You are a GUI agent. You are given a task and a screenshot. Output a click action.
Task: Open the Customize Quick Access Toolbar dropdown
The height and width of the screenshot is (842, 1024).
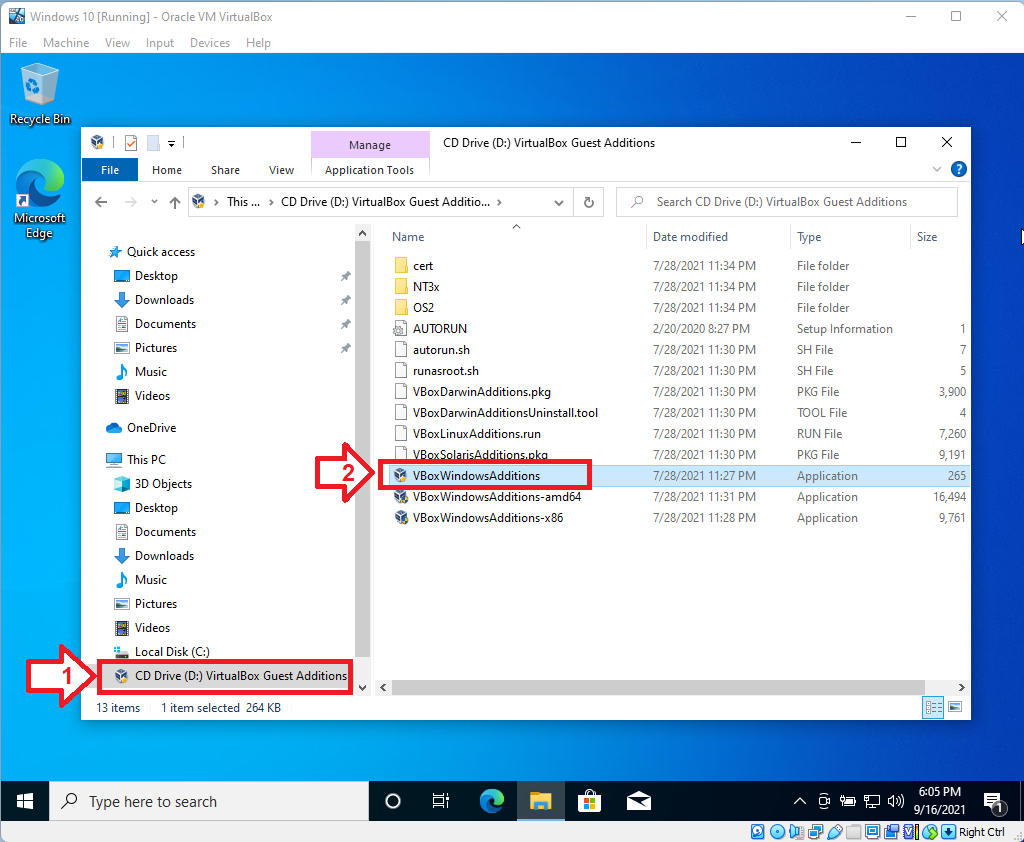click(171, 143)
